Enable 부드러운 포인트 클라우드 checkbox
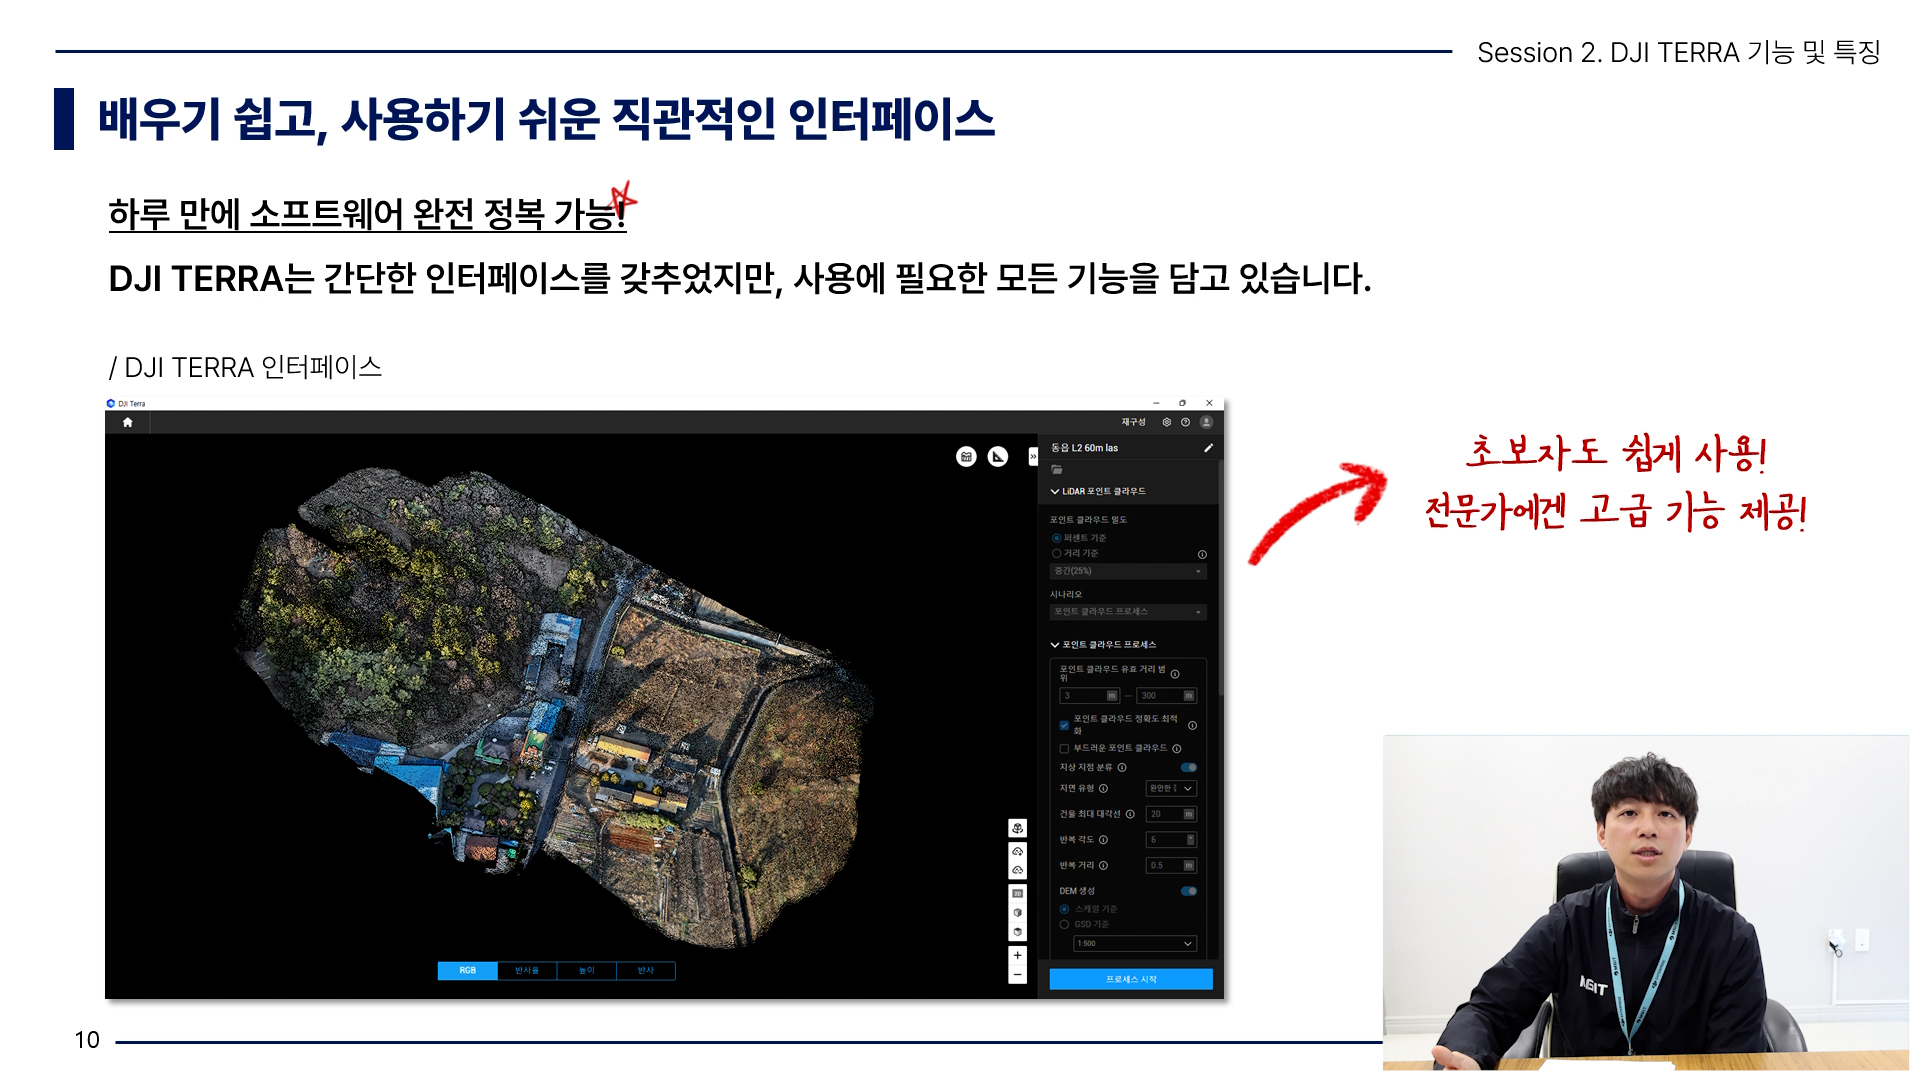The width and height of the screenshot is (1920, 1080). coord(1064,749)
